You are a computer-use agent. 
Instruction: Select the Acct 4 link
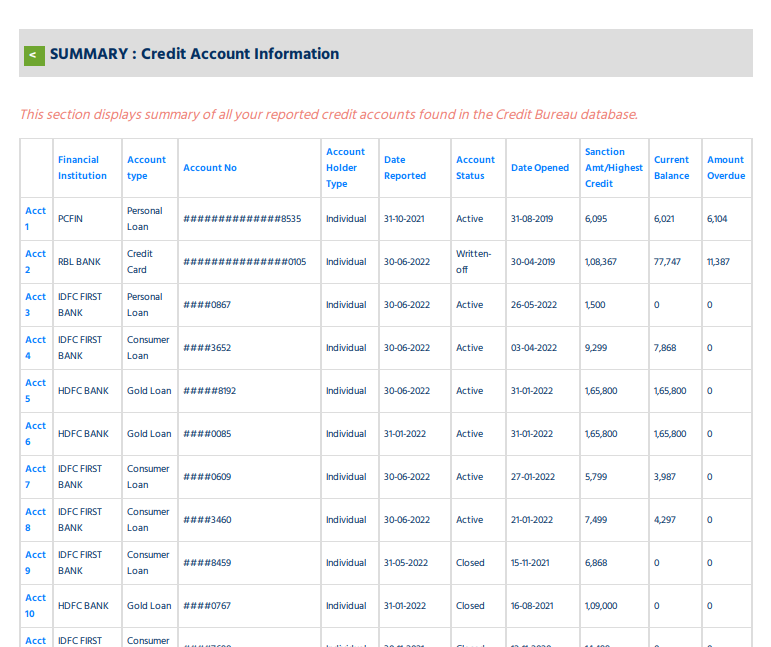(35, 348)
